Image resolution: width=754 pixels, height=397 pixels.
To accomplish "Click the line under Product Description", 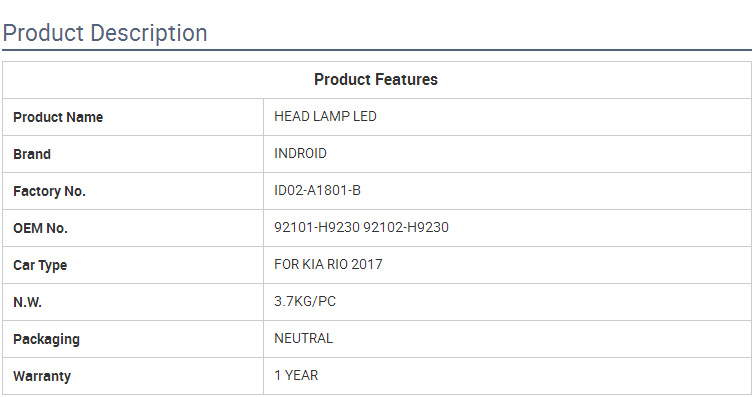I will coord(377,50).
